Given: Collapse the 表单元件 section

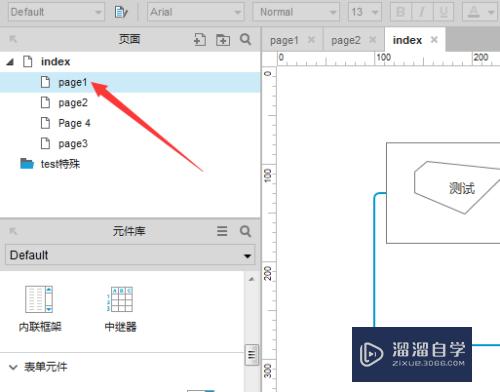Looking at the screenshot, I should click(13, 367).
